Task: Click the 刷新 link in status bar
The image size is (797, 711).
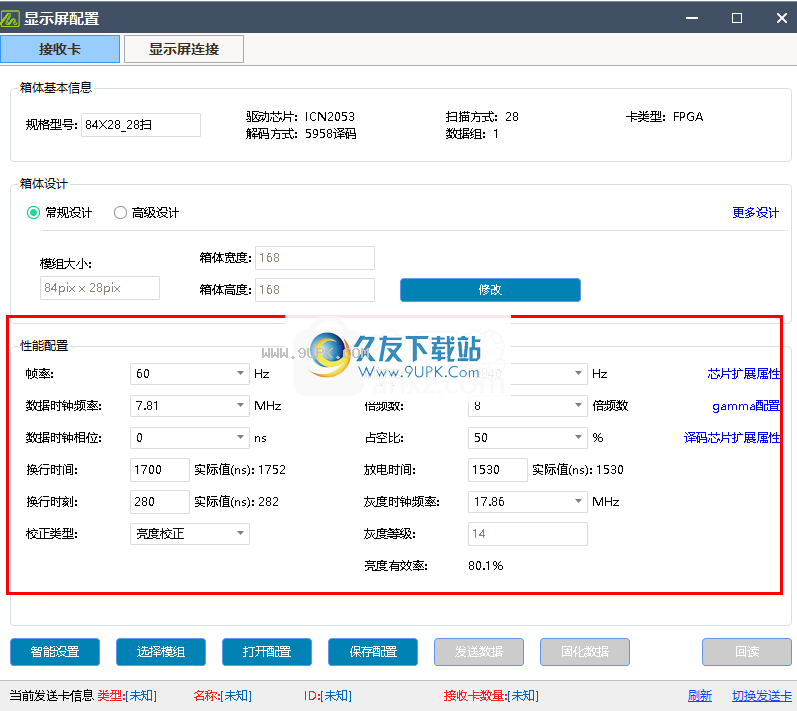Action: click(700, 696)
